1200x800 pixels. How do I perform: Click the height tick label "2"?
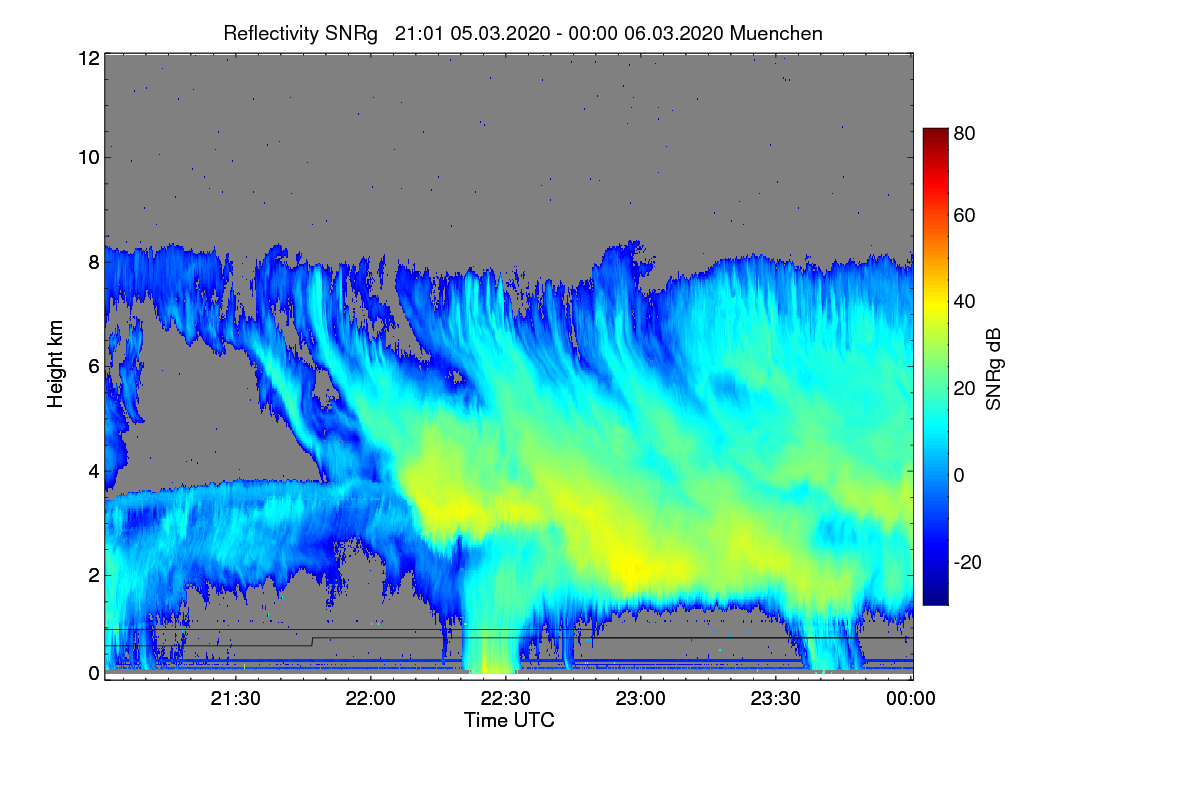click(x=94, y=575)
